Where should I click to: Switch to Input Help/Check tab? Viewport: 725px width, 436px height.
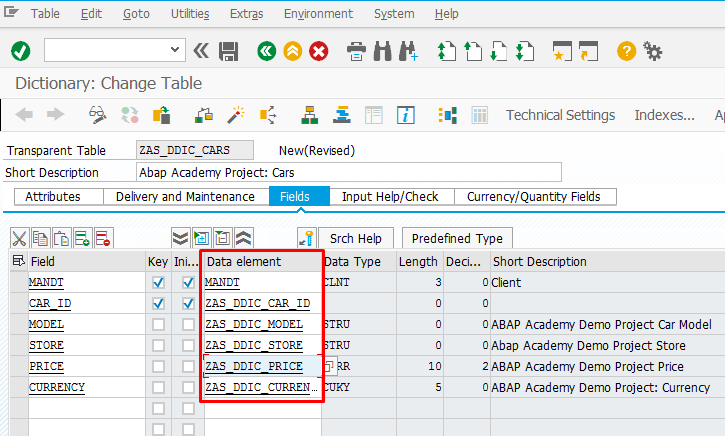pyautogui.click(x=390, y=197)
